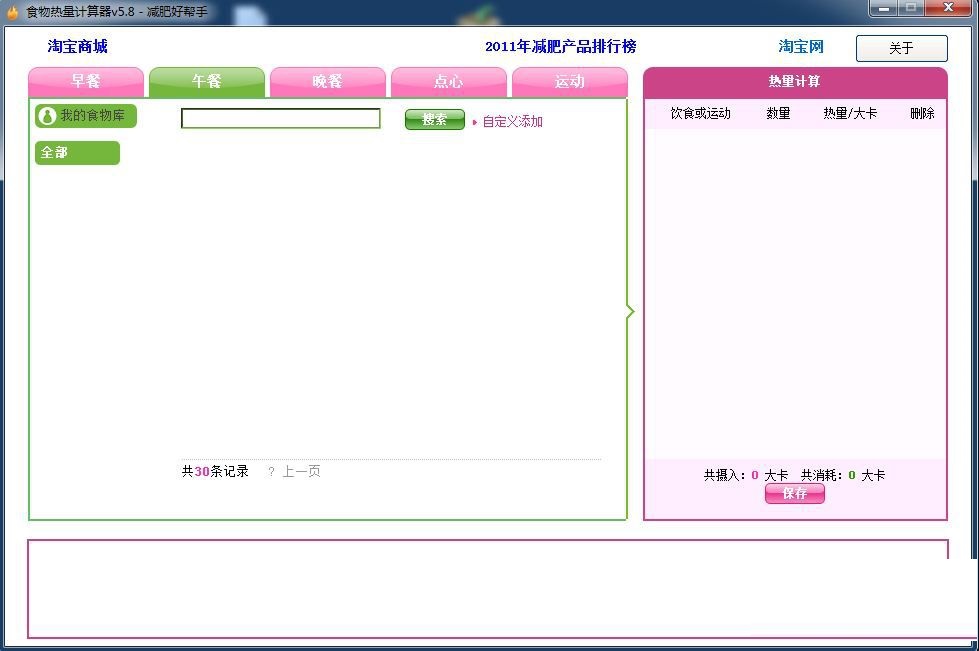979x651 pixels.
Task: Click the 饮食或运动 column header
Action: (x=701, y=113)
